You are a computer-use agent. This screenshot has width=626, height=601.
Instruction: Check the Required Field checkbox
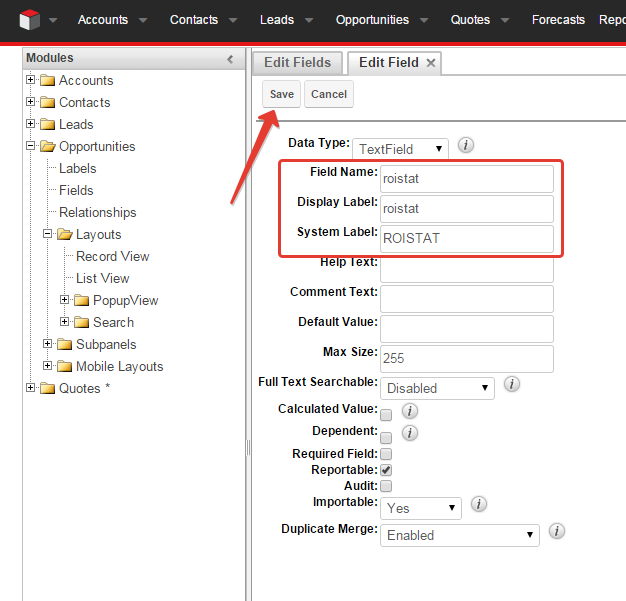(x=386, y=454)
